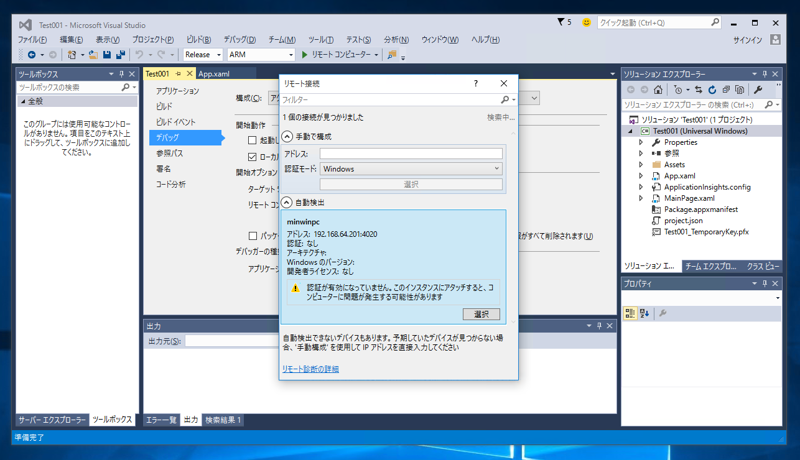Select the ビルド イベント properties page
The width and height of the screenshot is (800, 460).
pyautogui.click(x=176, y=122)
